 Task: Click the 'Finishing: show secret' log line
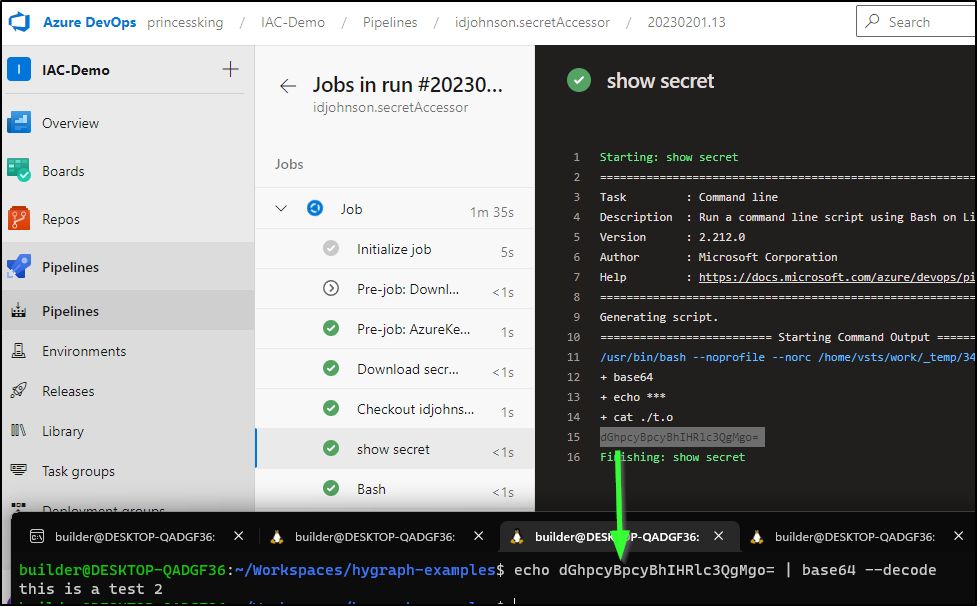tap(672, 457)
